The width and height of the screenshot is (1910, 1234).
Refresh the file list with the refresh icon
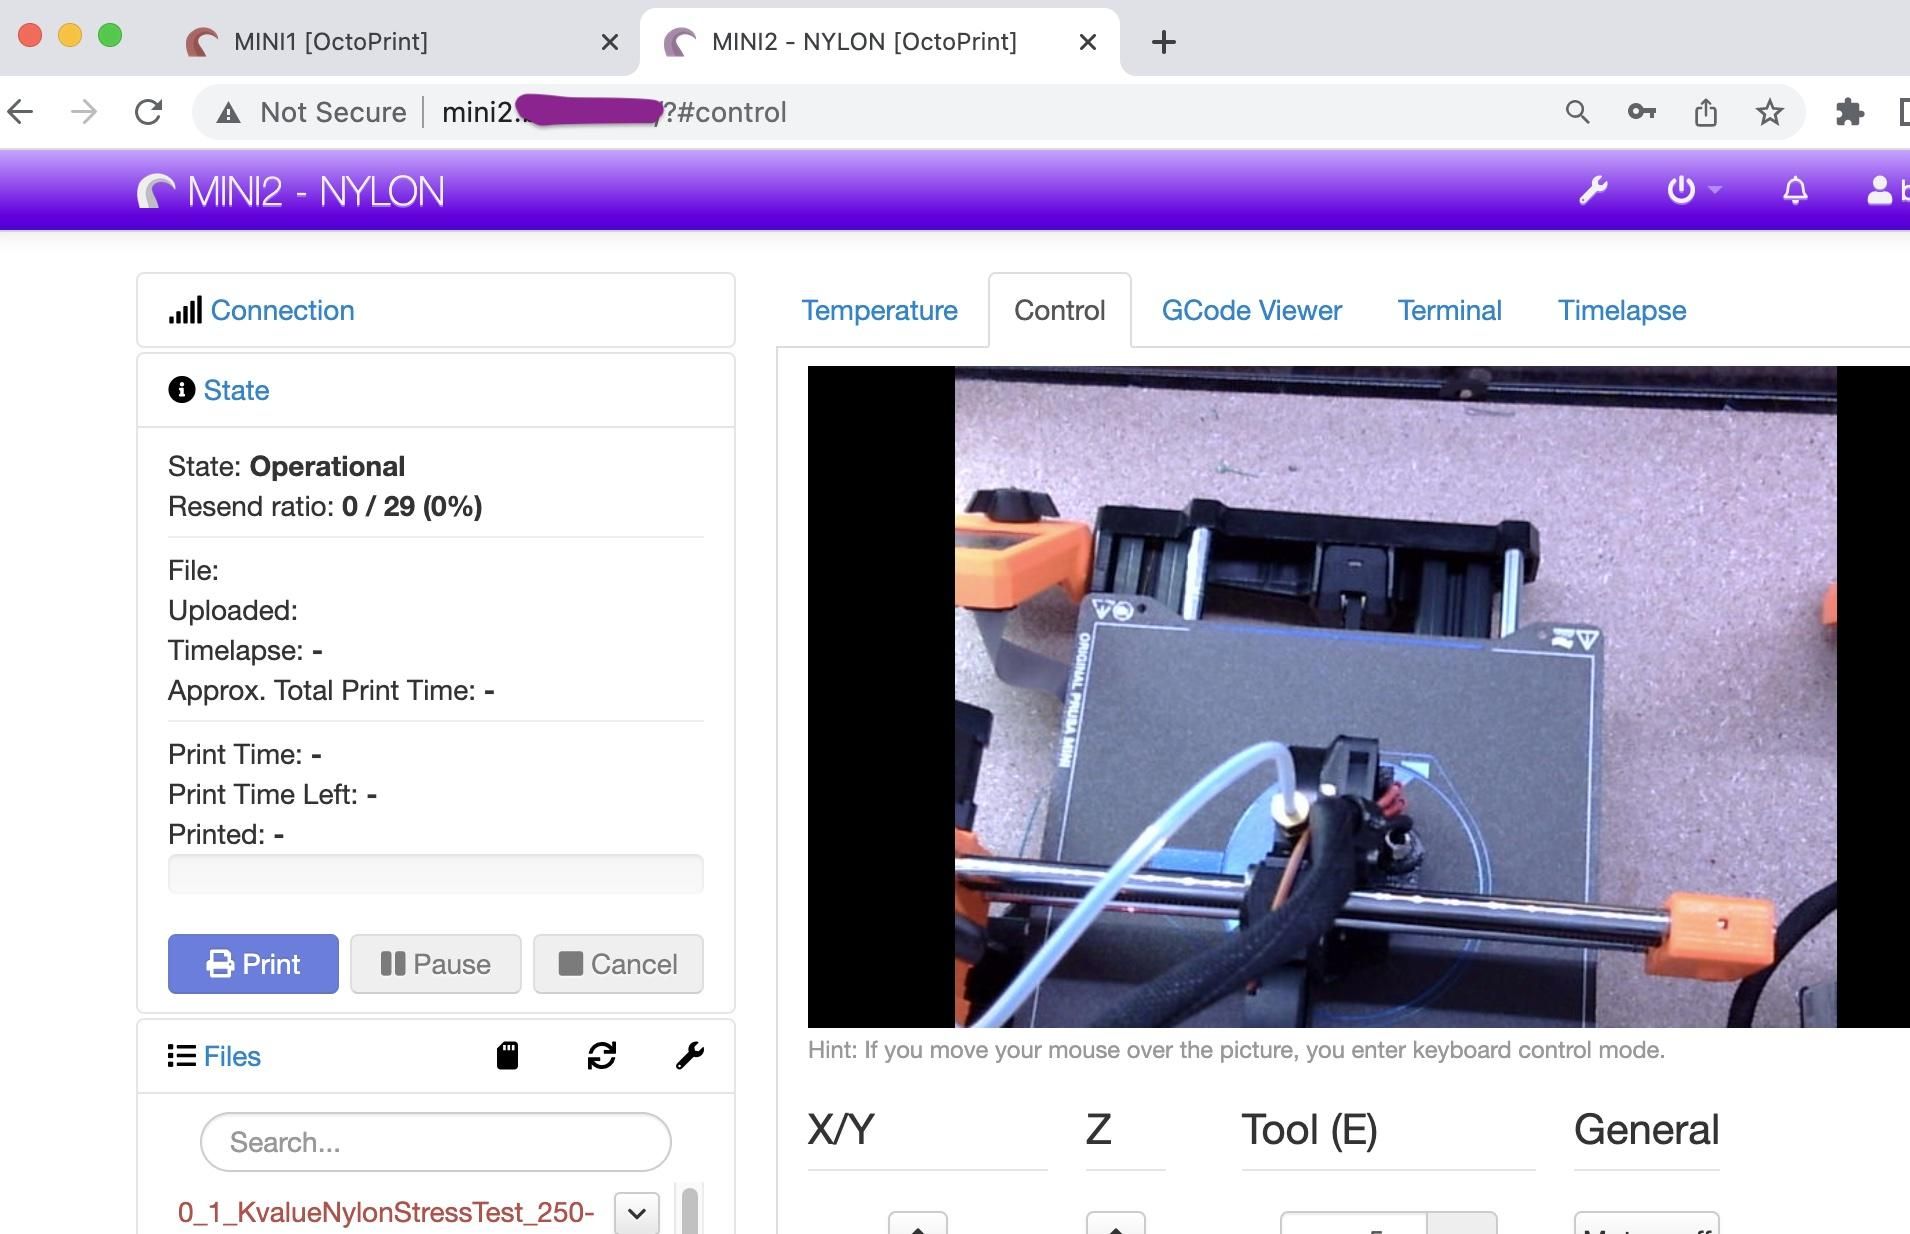click(x=602, y=1055)
